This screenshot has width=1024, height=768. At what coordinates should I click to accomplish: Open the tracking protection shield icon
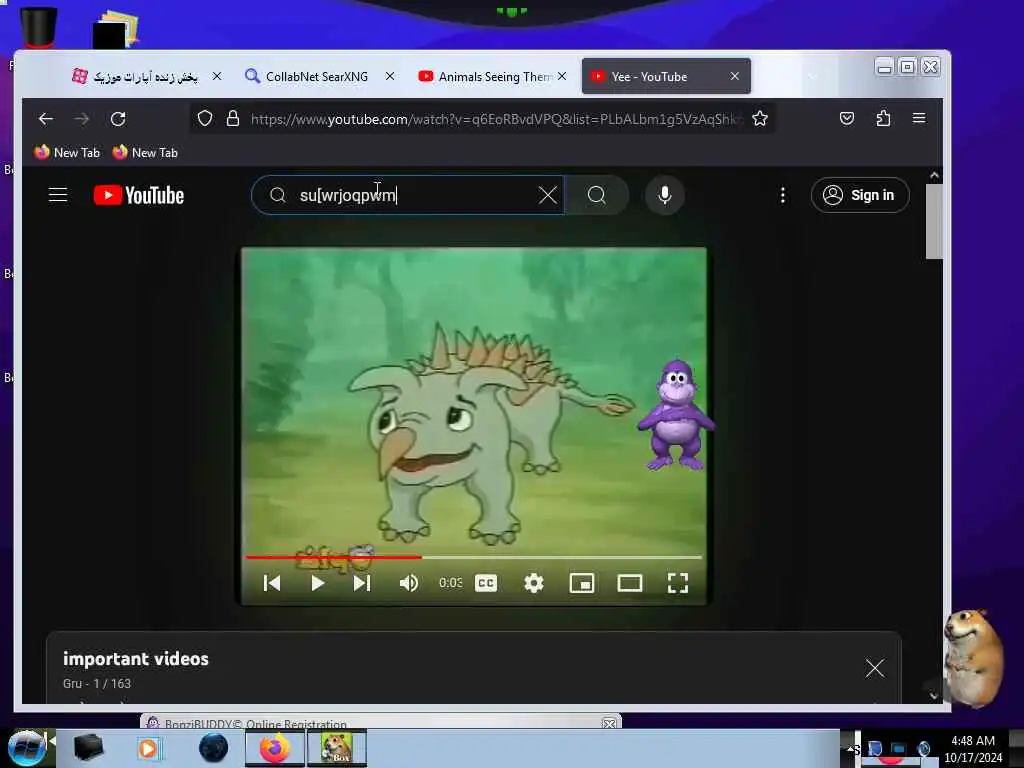pyautogui.click(x=205, y=118)
